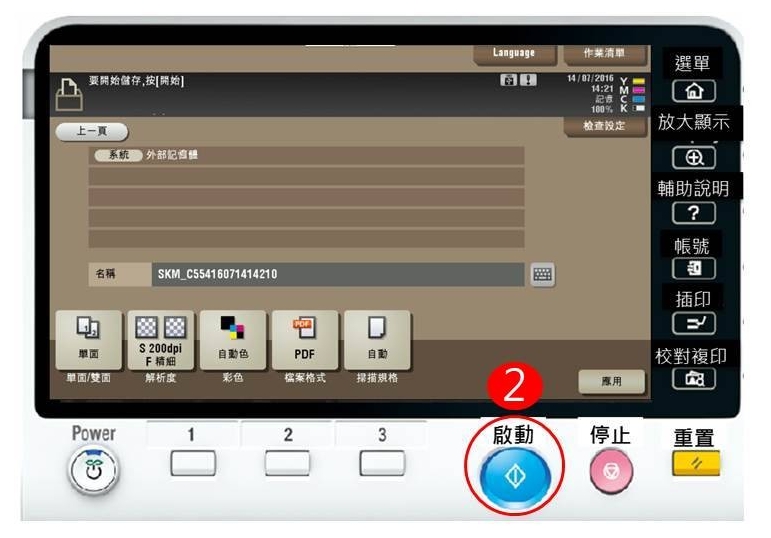The image size is (771, 538).
Task: Tap the document storage icon at top left
Action: click(69, 94)
